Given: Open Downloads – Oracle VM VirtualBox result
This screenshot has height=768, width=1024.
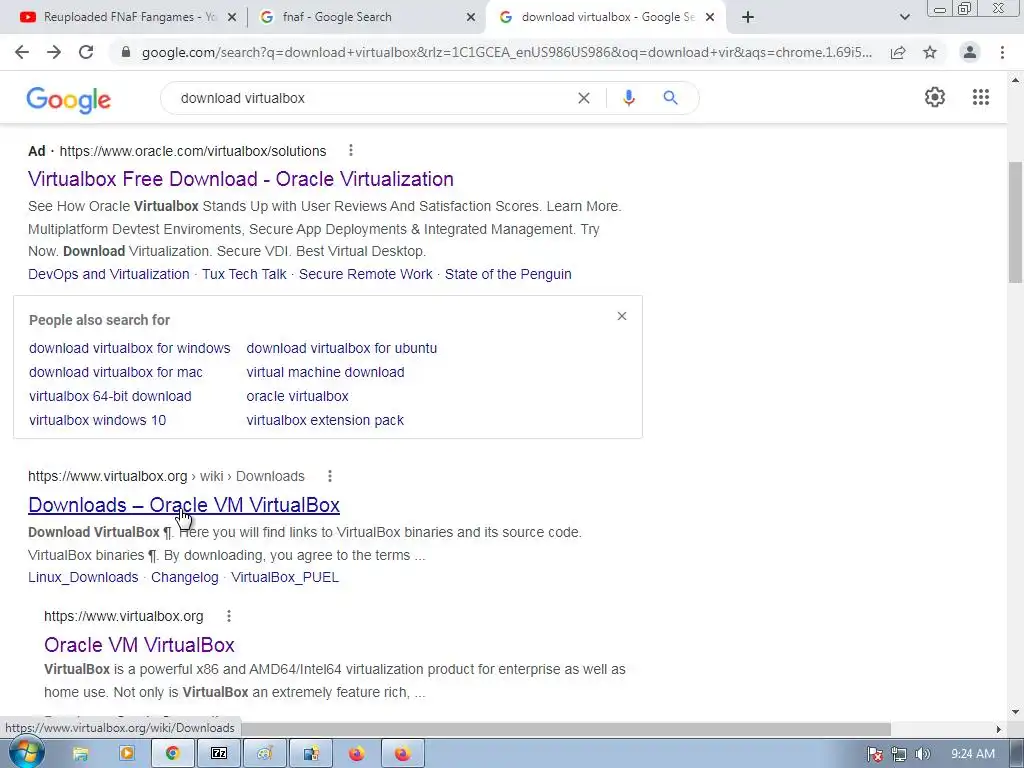Looking at the screenshot, I should click(184, 505).
